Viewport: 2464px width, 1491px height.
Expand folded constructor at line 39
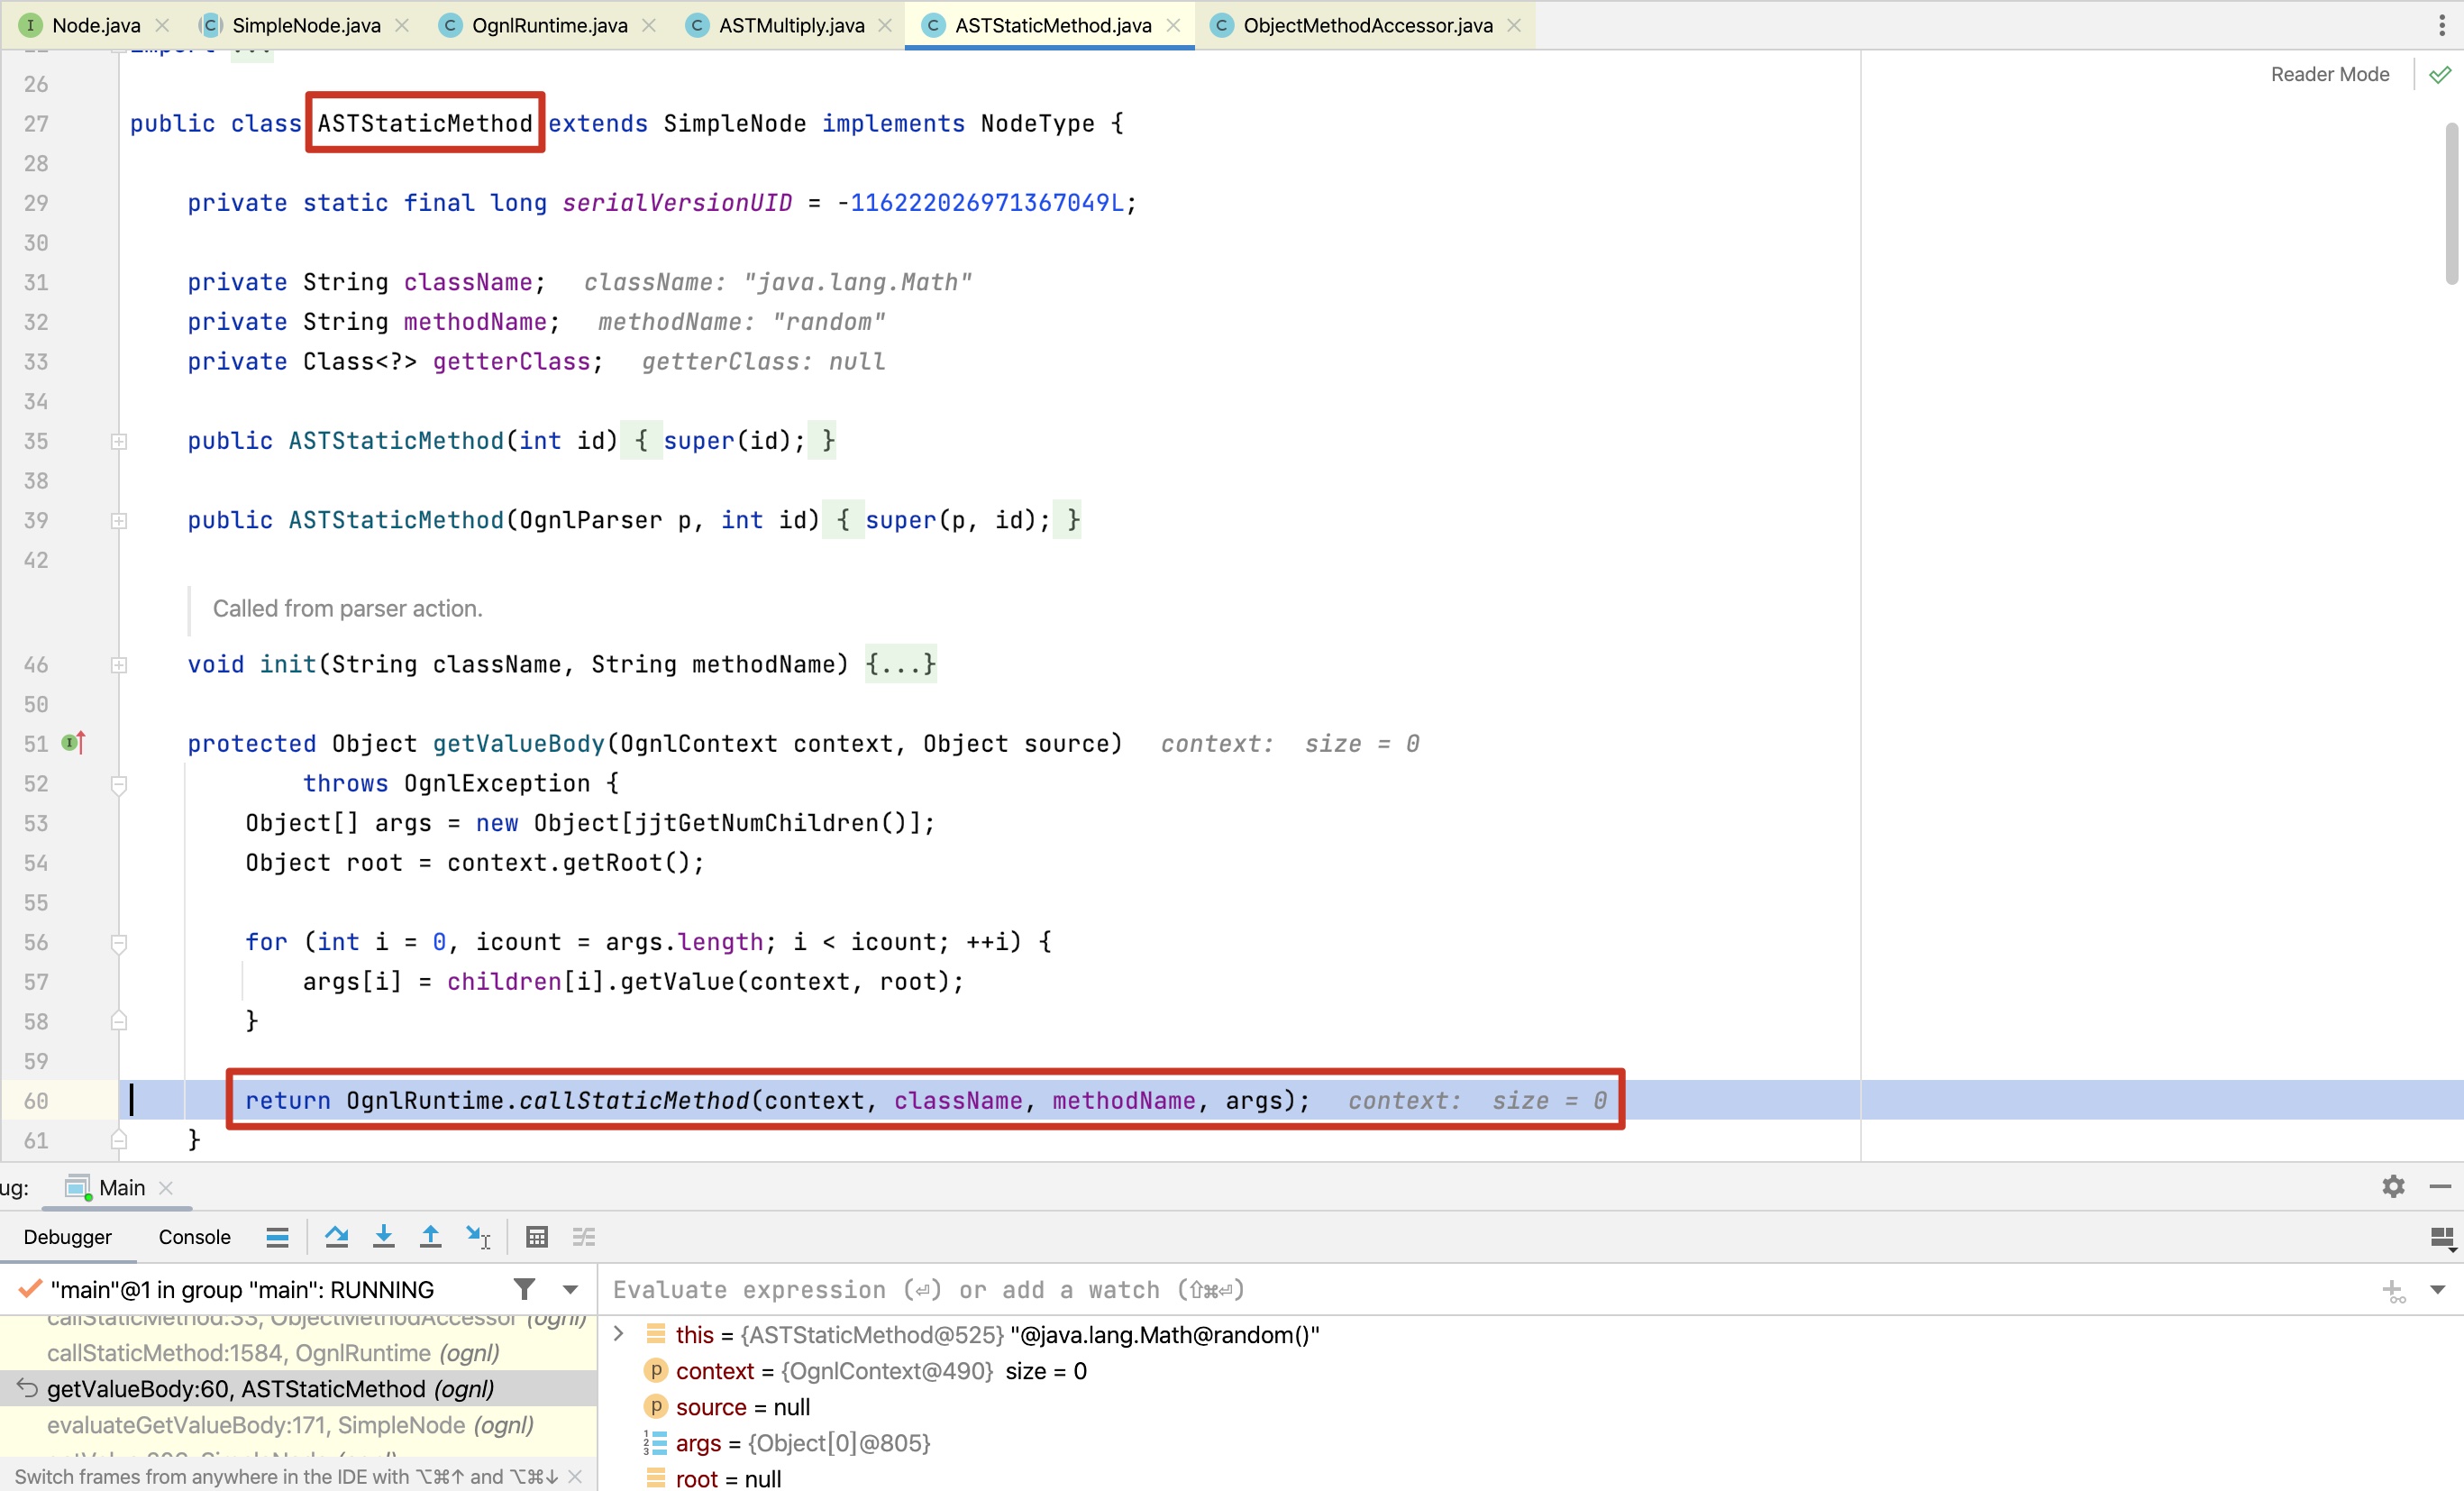point(119,520)
